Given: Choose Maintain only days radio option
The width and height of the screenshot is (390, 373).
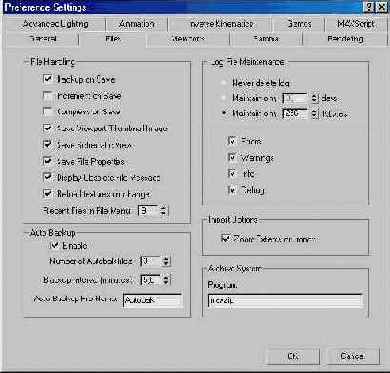Looking at the screenshot, I should click(225, 98).
